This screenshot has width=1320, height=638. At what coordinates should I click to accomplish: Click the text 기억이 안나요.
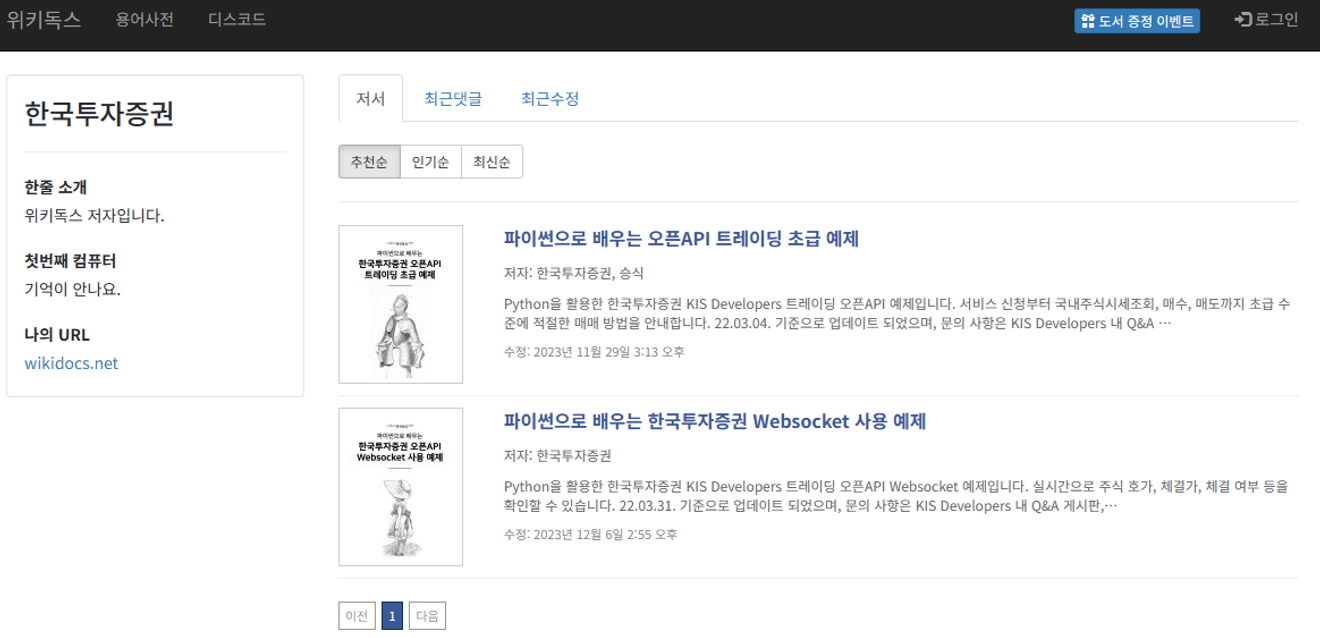pos(72,289)
